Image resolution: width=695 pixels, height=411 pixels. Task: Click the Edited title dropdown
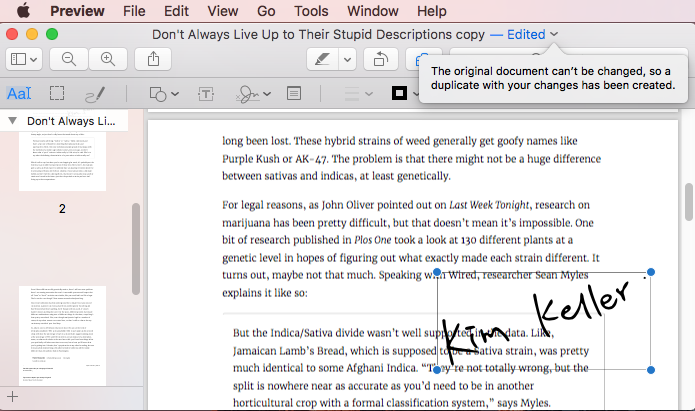pyautogui.click(x=524, y=34)
